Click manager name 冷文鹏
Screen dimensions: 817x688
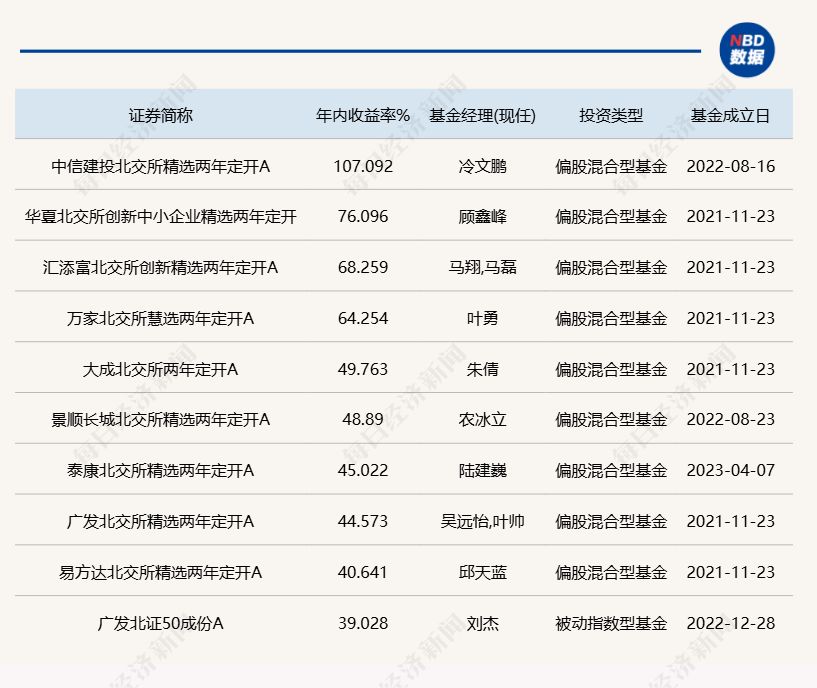pos(482,166)
